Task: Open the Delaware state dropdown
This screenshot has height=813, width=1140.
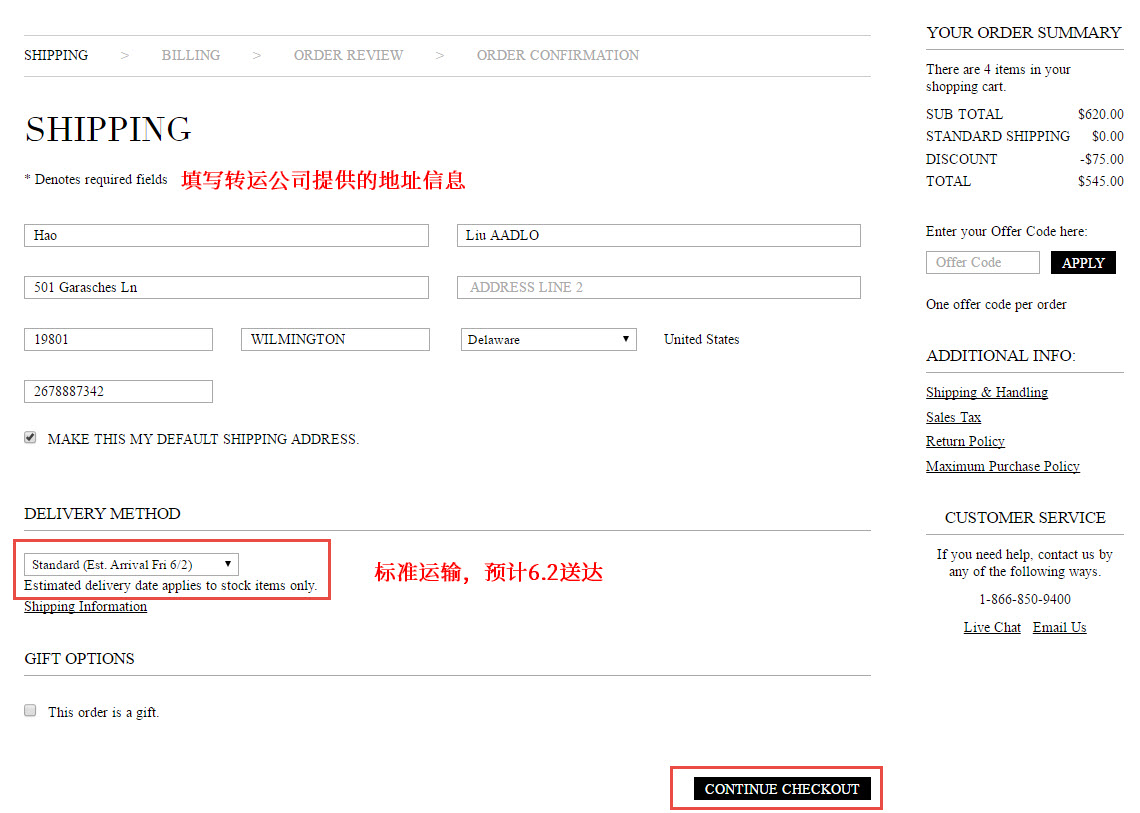Action: point(549,340)
